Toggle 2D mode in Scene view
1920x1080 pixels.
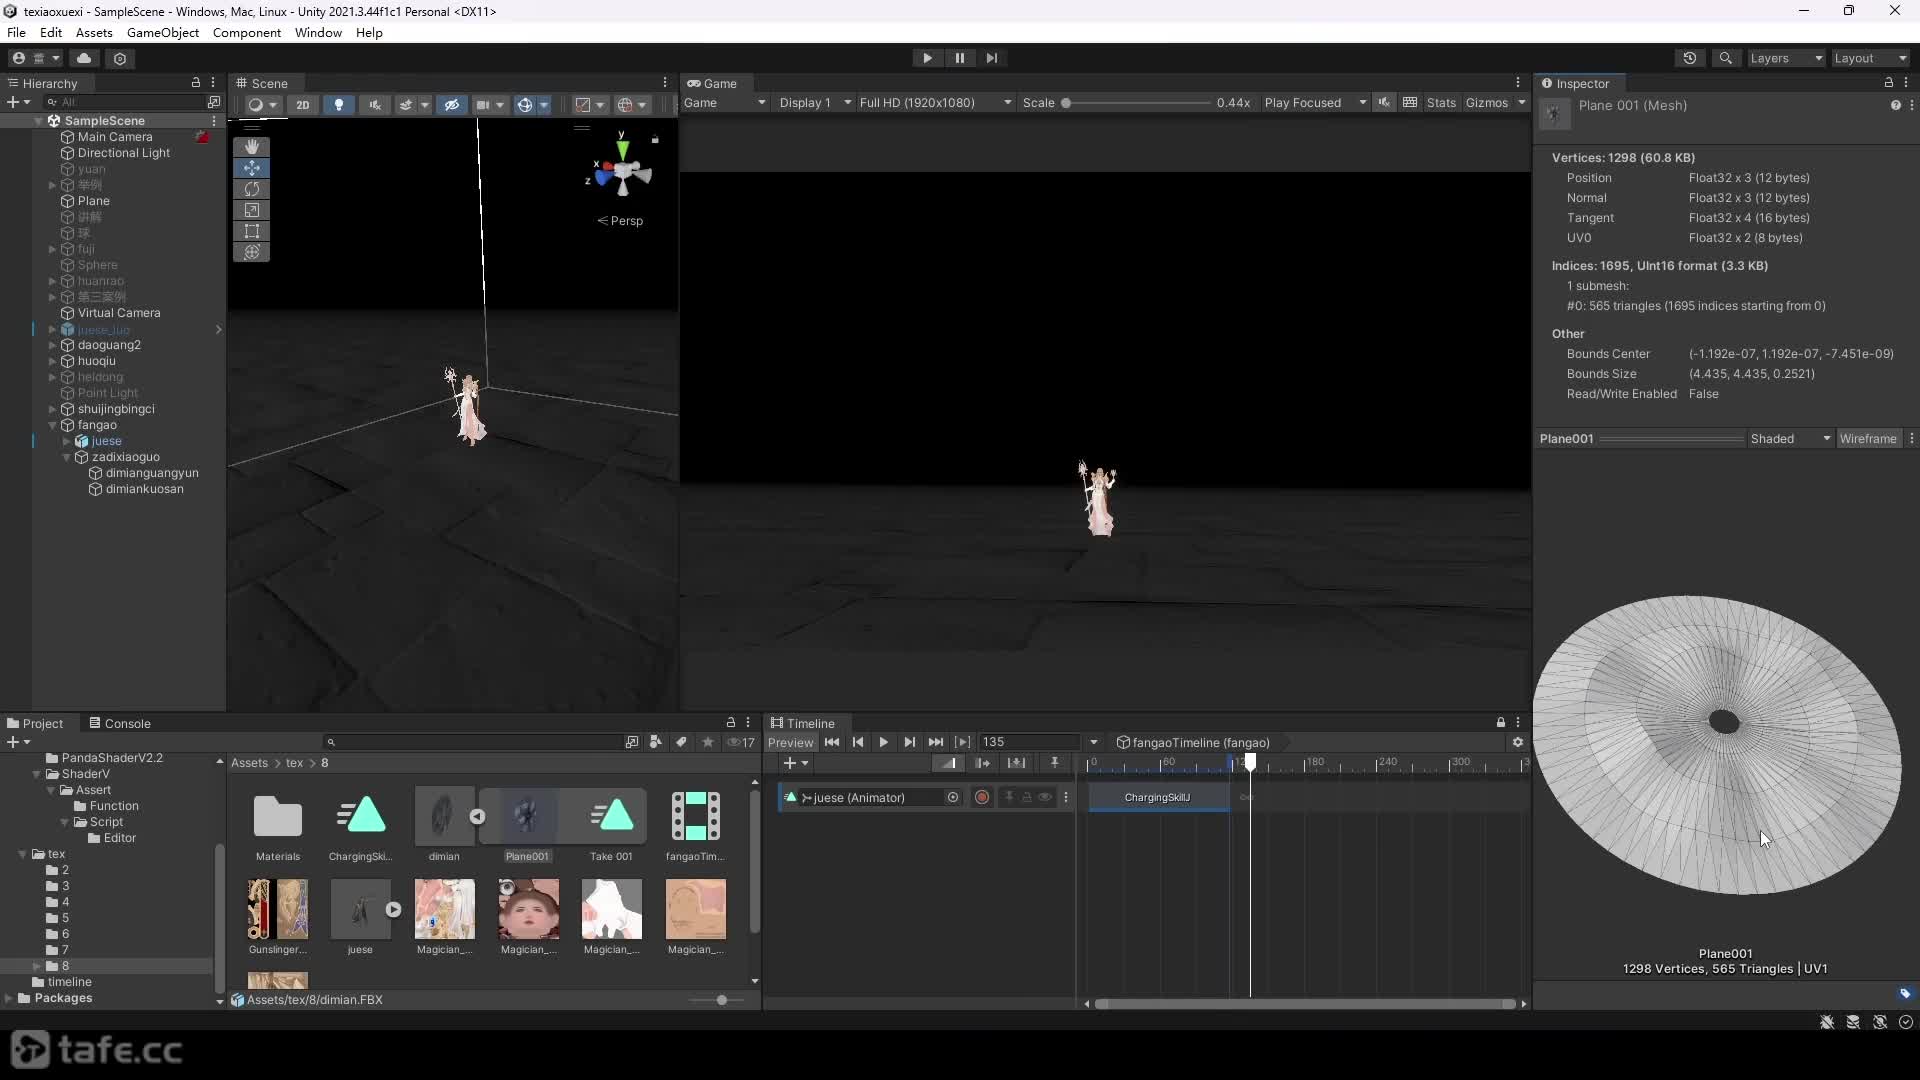302,104
